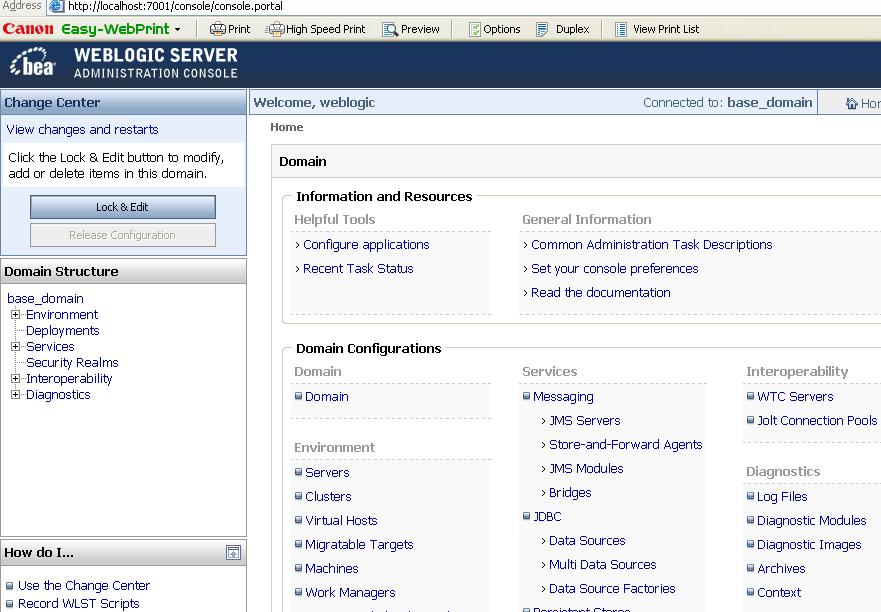Open the View Print List icon
Screen dimensions: 881x612
click(621, 29)
